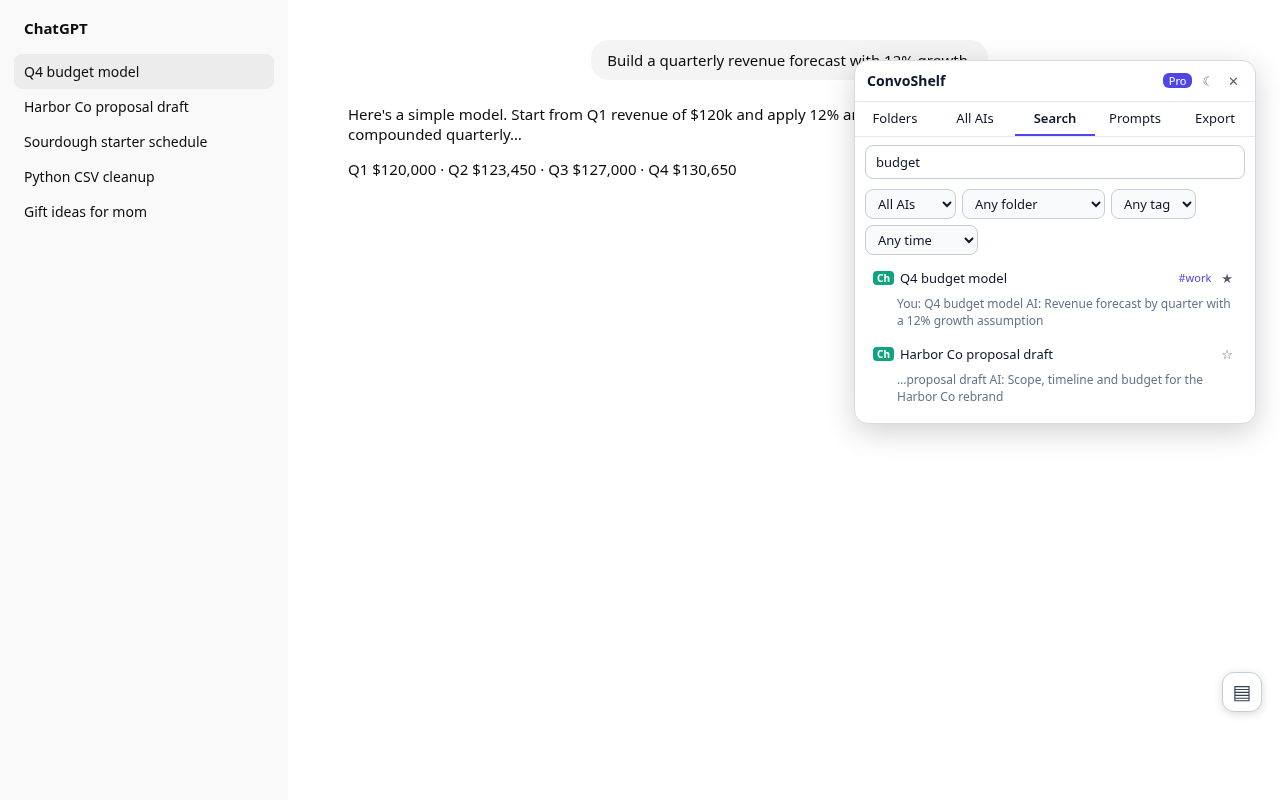
Task: Open the floating ConvoShelf launcher button
Action: [x=1242, y=692]
